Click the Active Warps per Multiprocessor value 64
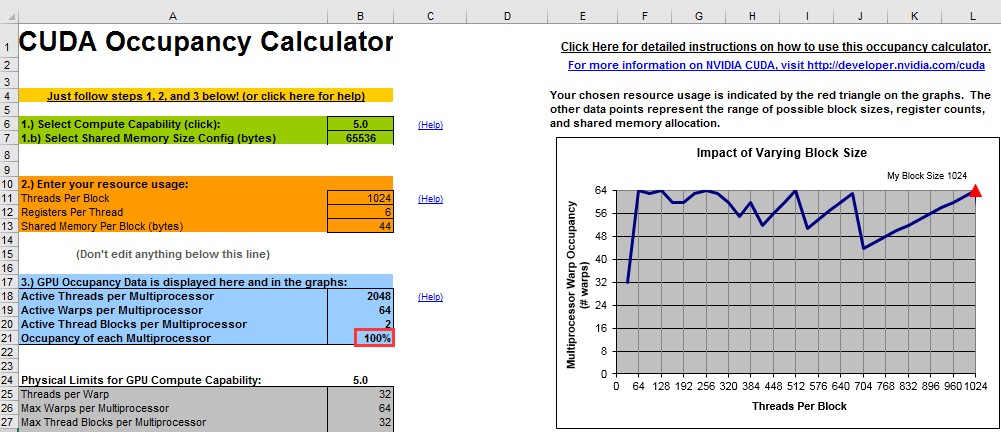The height and width of the screenshot is (432, 1001). (x=360, y=310)
